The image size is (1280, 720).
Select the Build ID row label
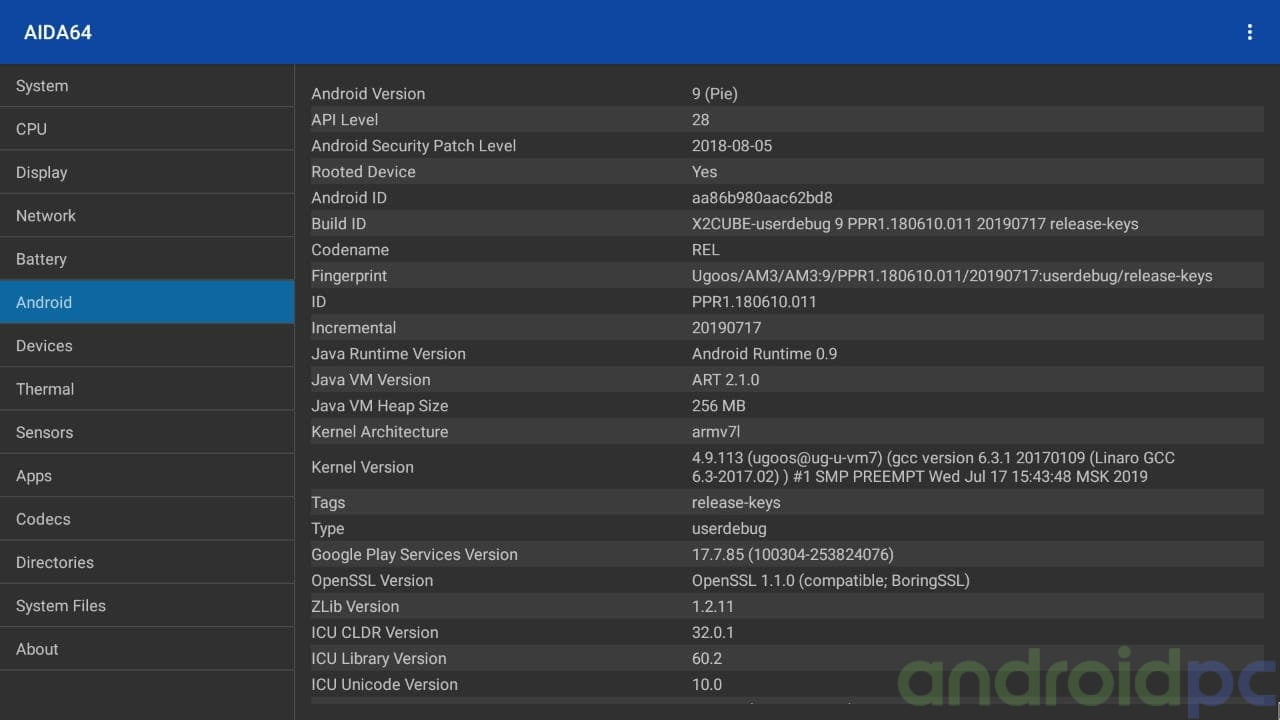pos(339,224)
